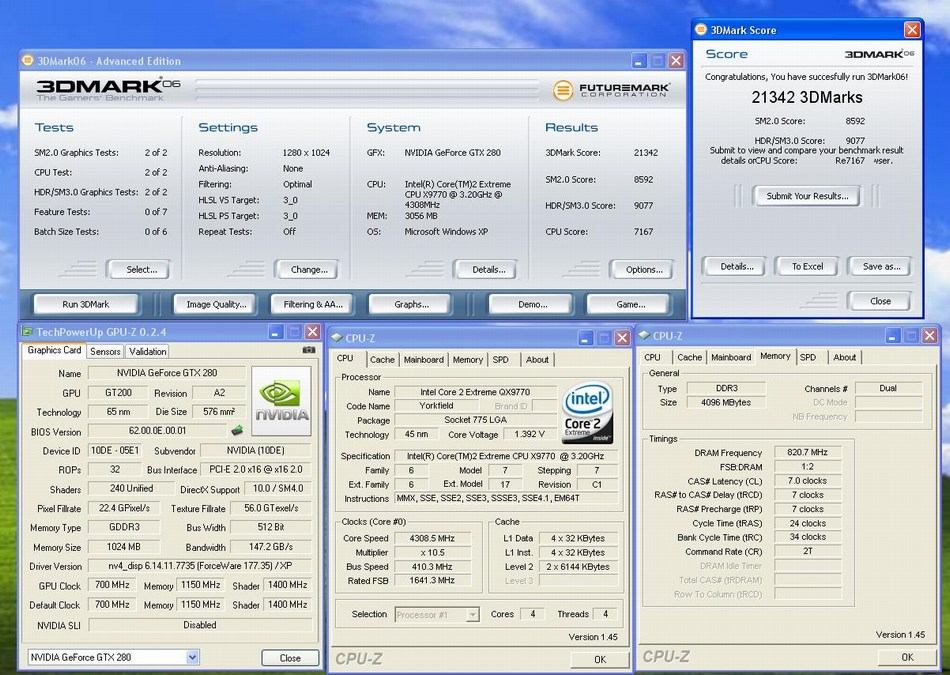Open Cache tab in CPU-Z memory window
The image size is (950, 675).
pos(689,357)
